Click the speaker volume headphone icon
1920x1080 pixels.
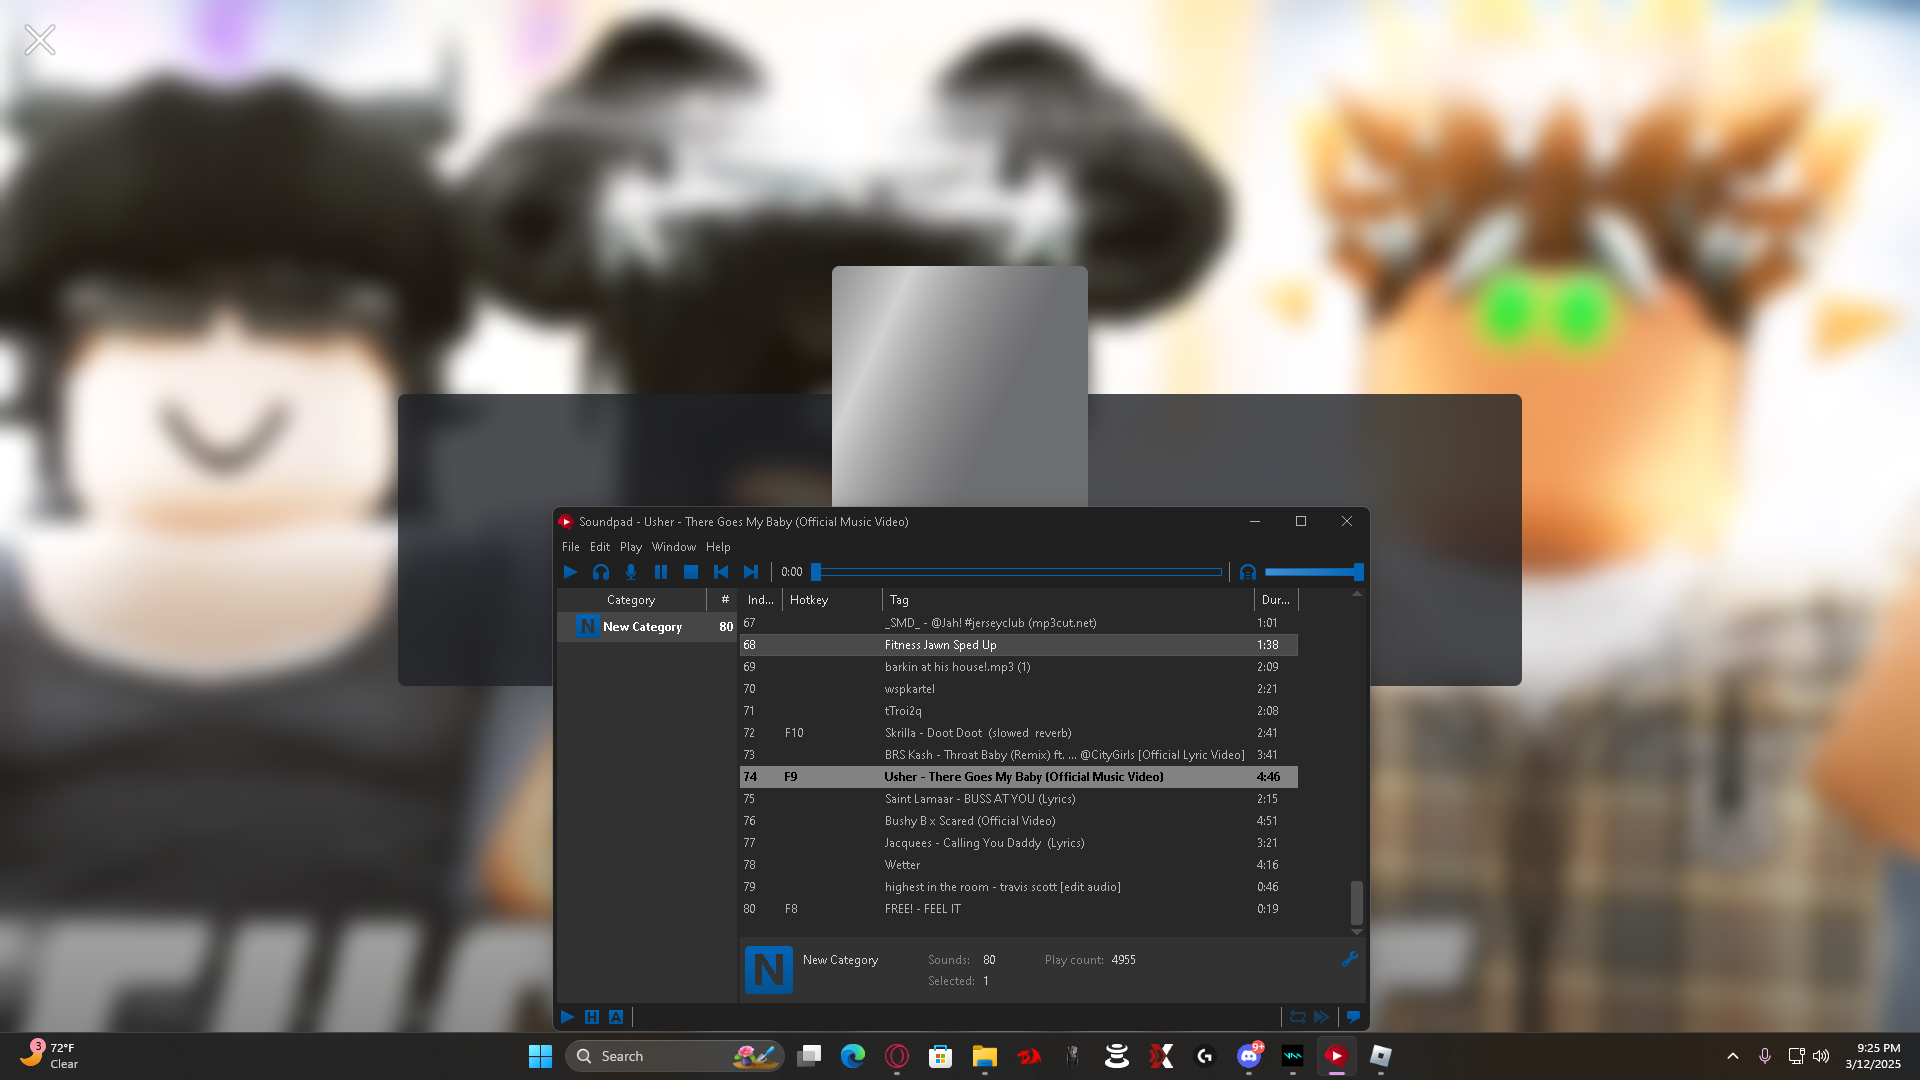click(x=1248, y=572)
